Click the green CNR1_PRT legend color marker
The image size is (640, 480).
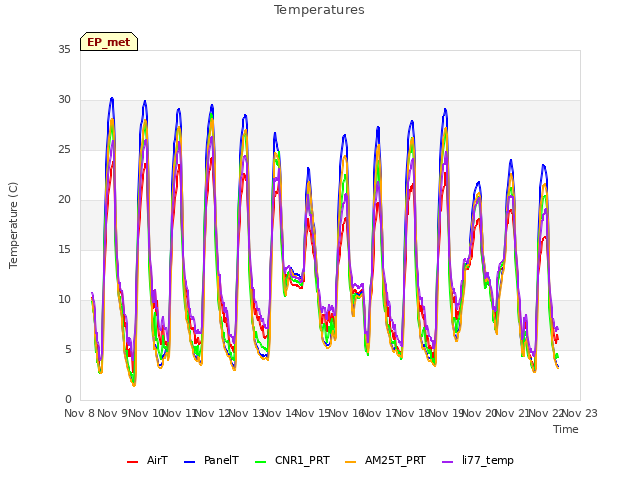click(260, 462)
